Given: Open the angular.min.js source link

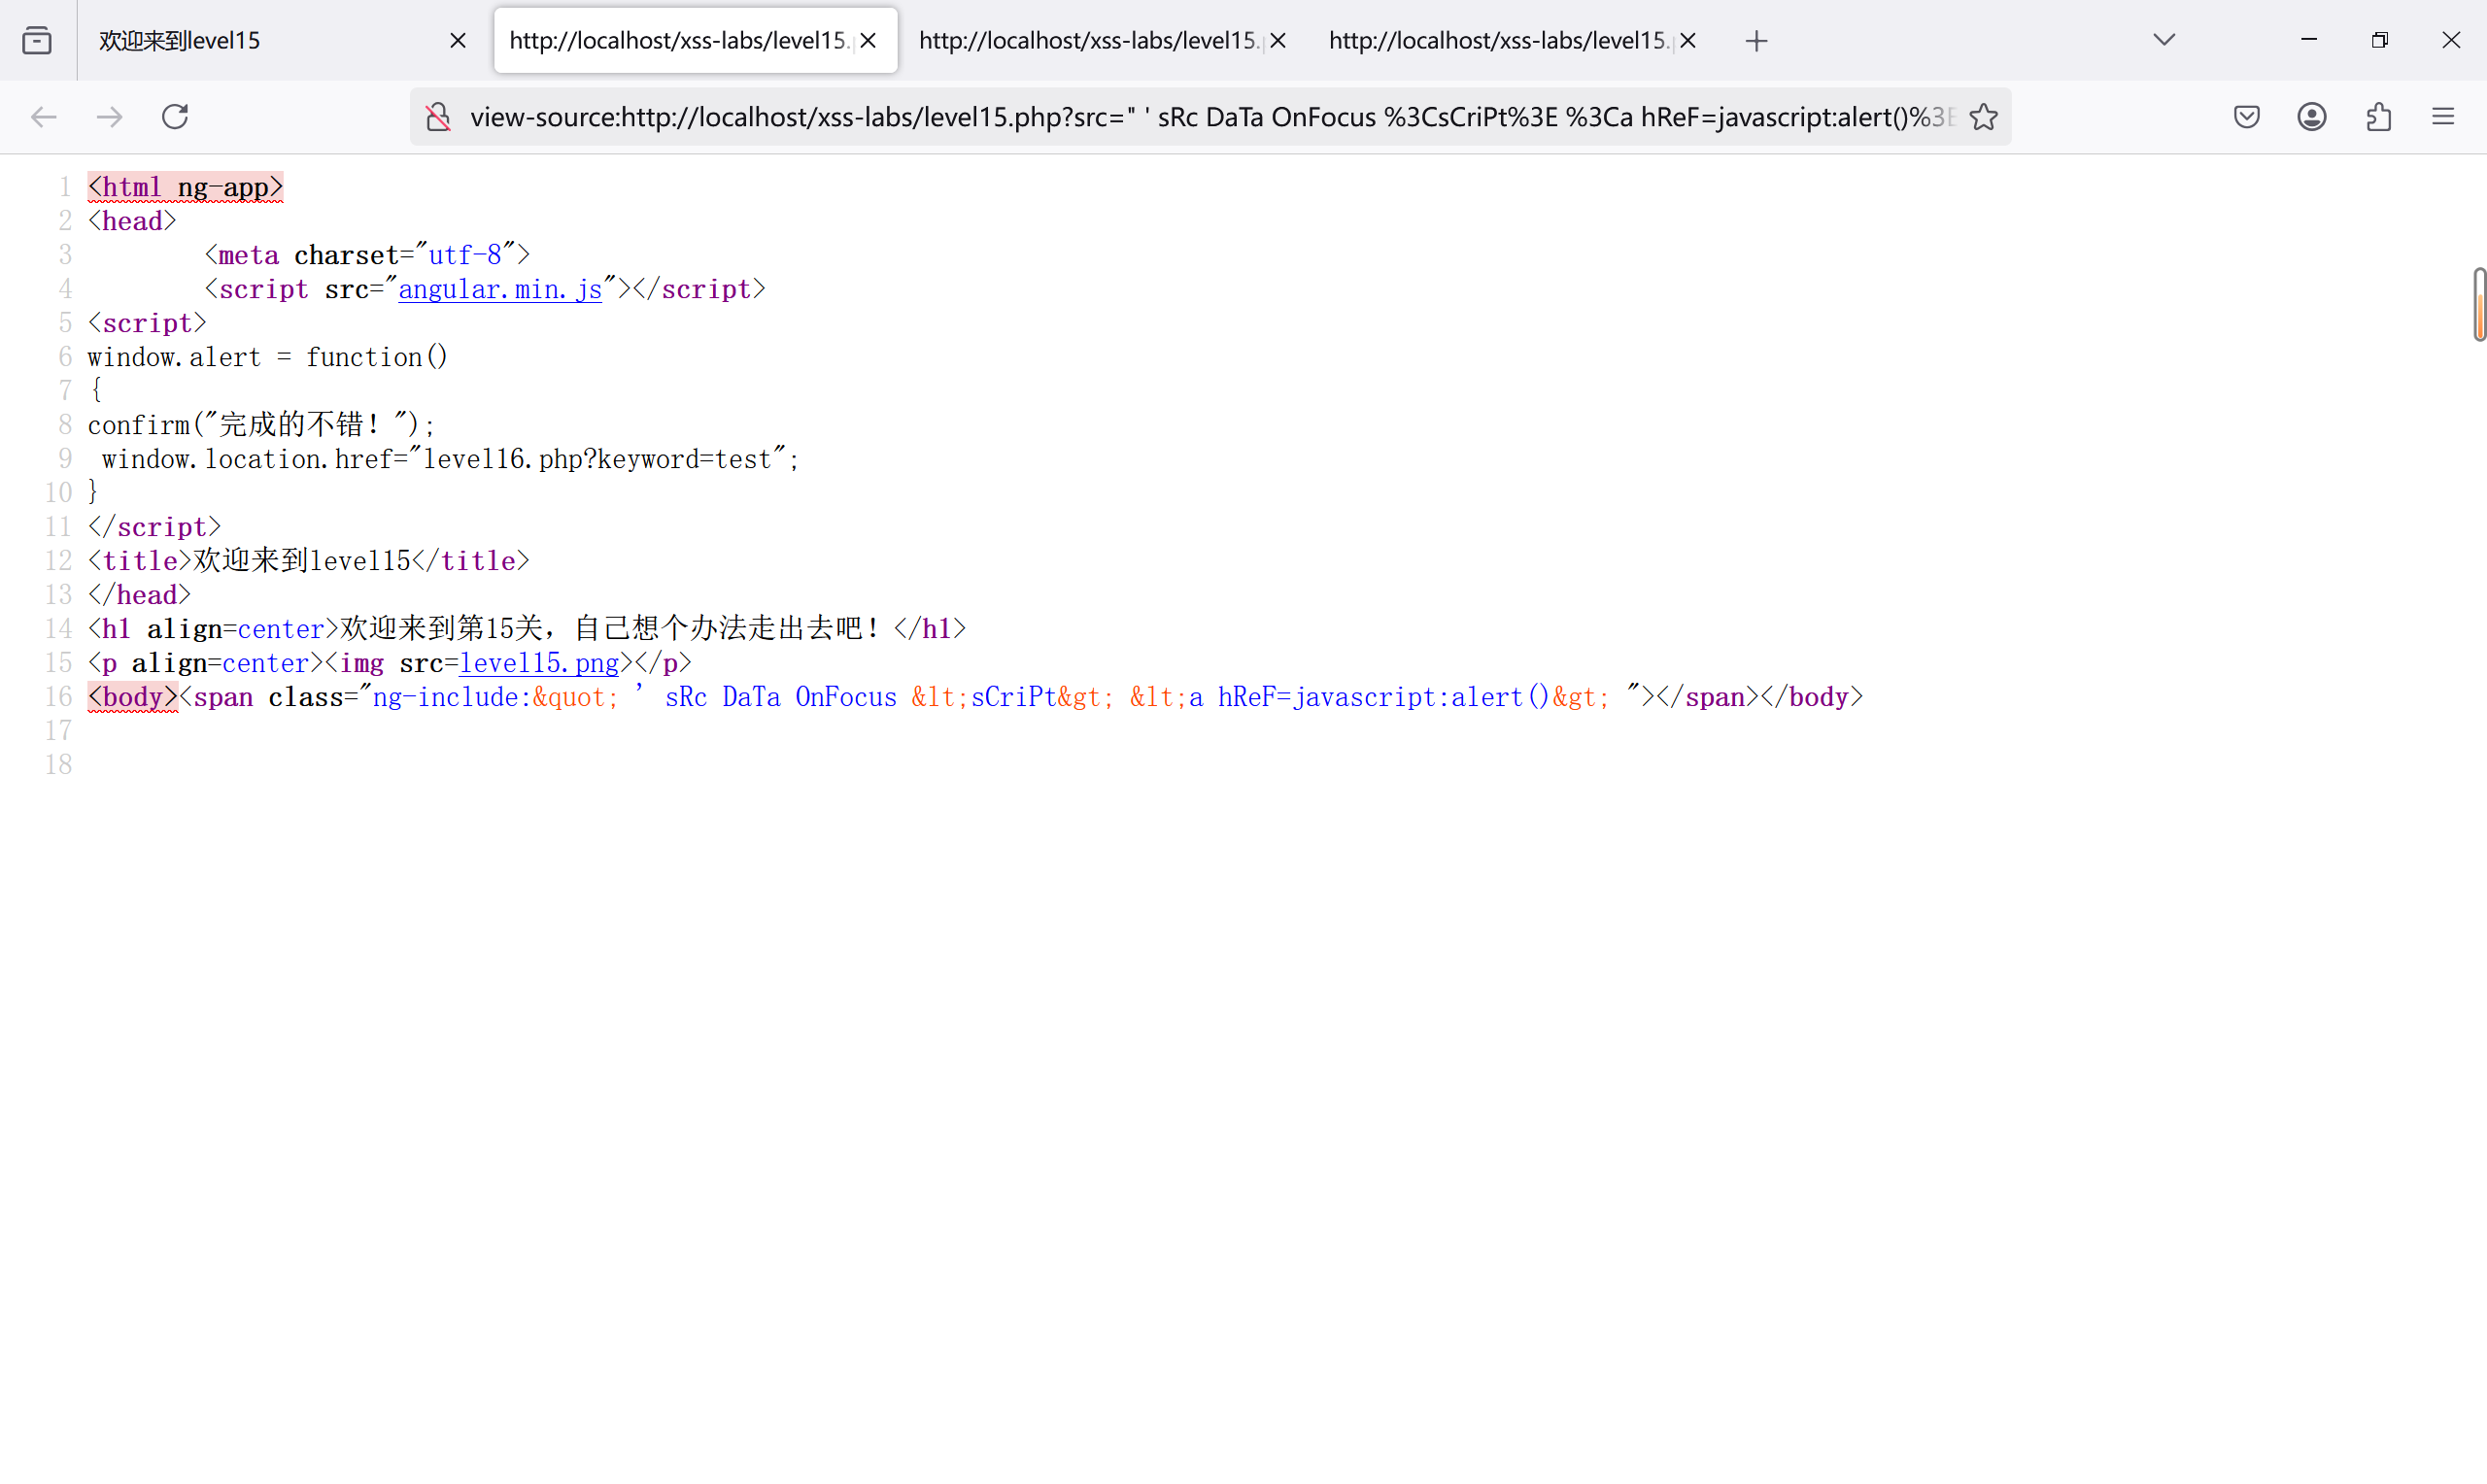Looking at the screenshot, I should click(x=500, y=290).
